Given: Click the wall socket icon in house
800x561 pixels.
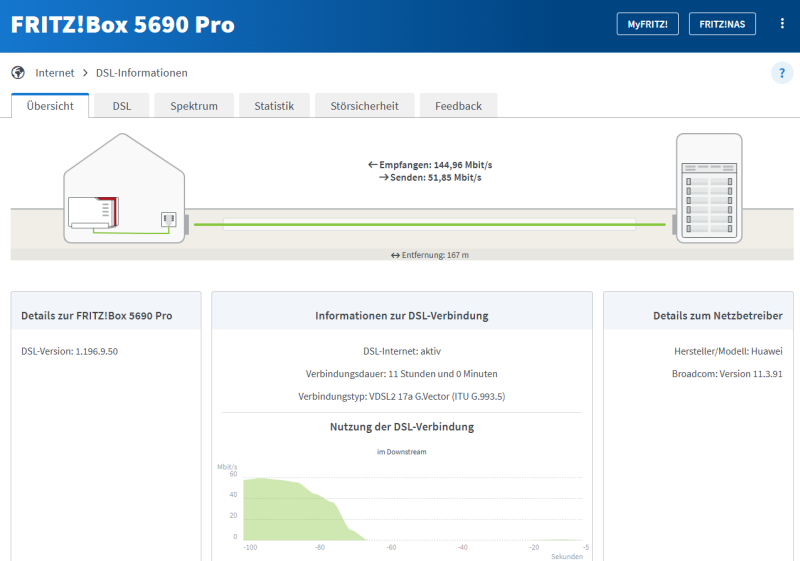Looking at the screenshot, I should [x=168, y=219].
